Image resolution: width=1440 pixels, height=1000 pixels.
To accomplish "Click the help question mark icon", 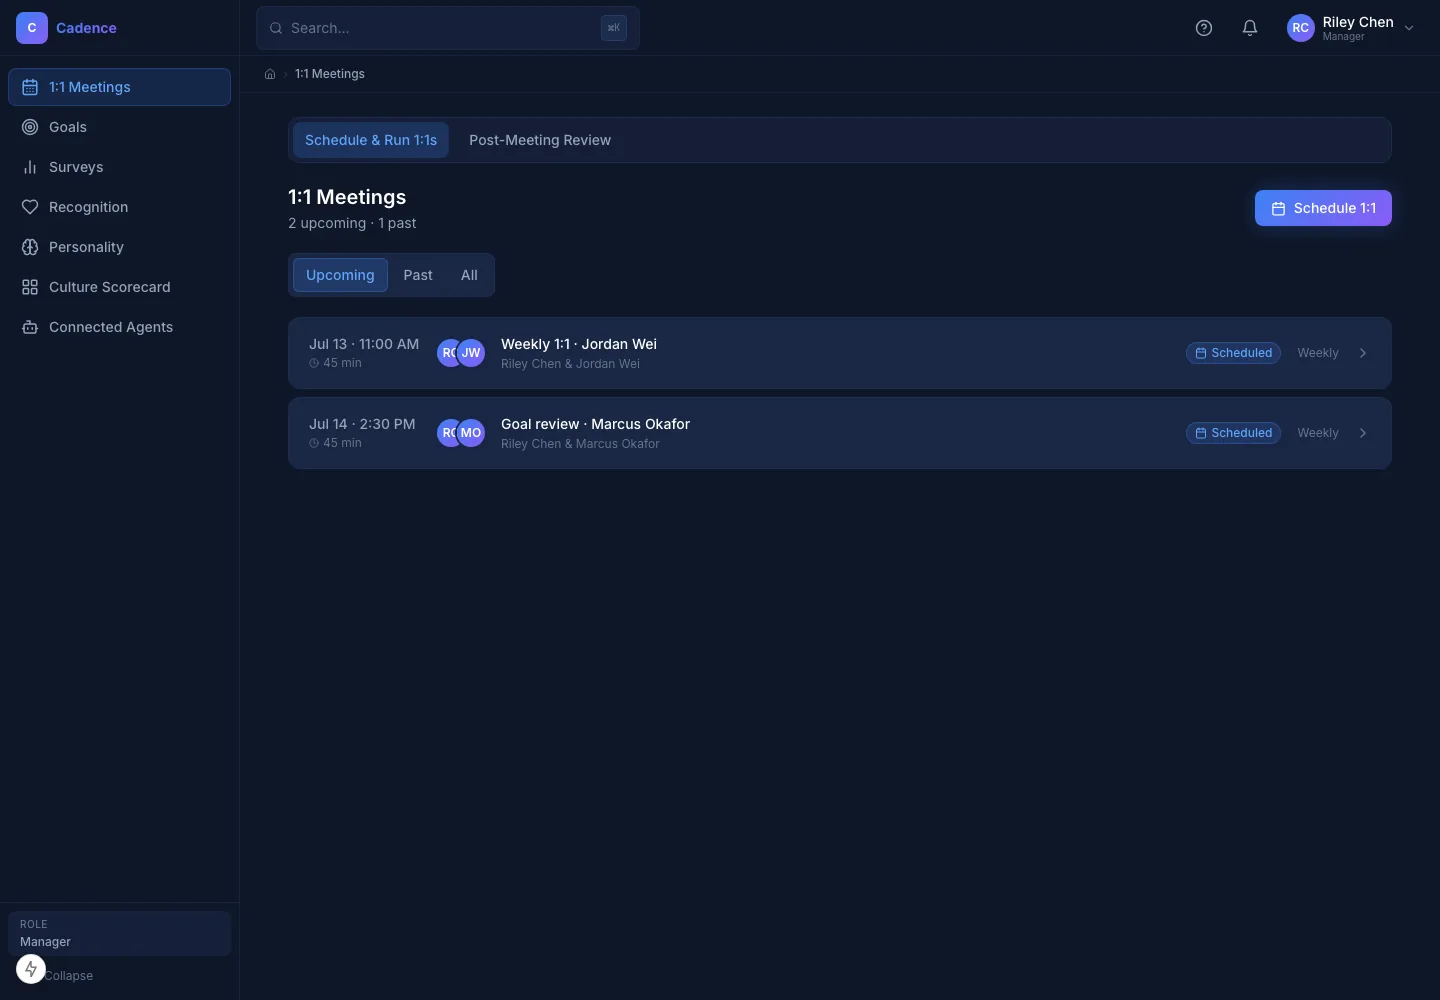I will [1204, 28].
